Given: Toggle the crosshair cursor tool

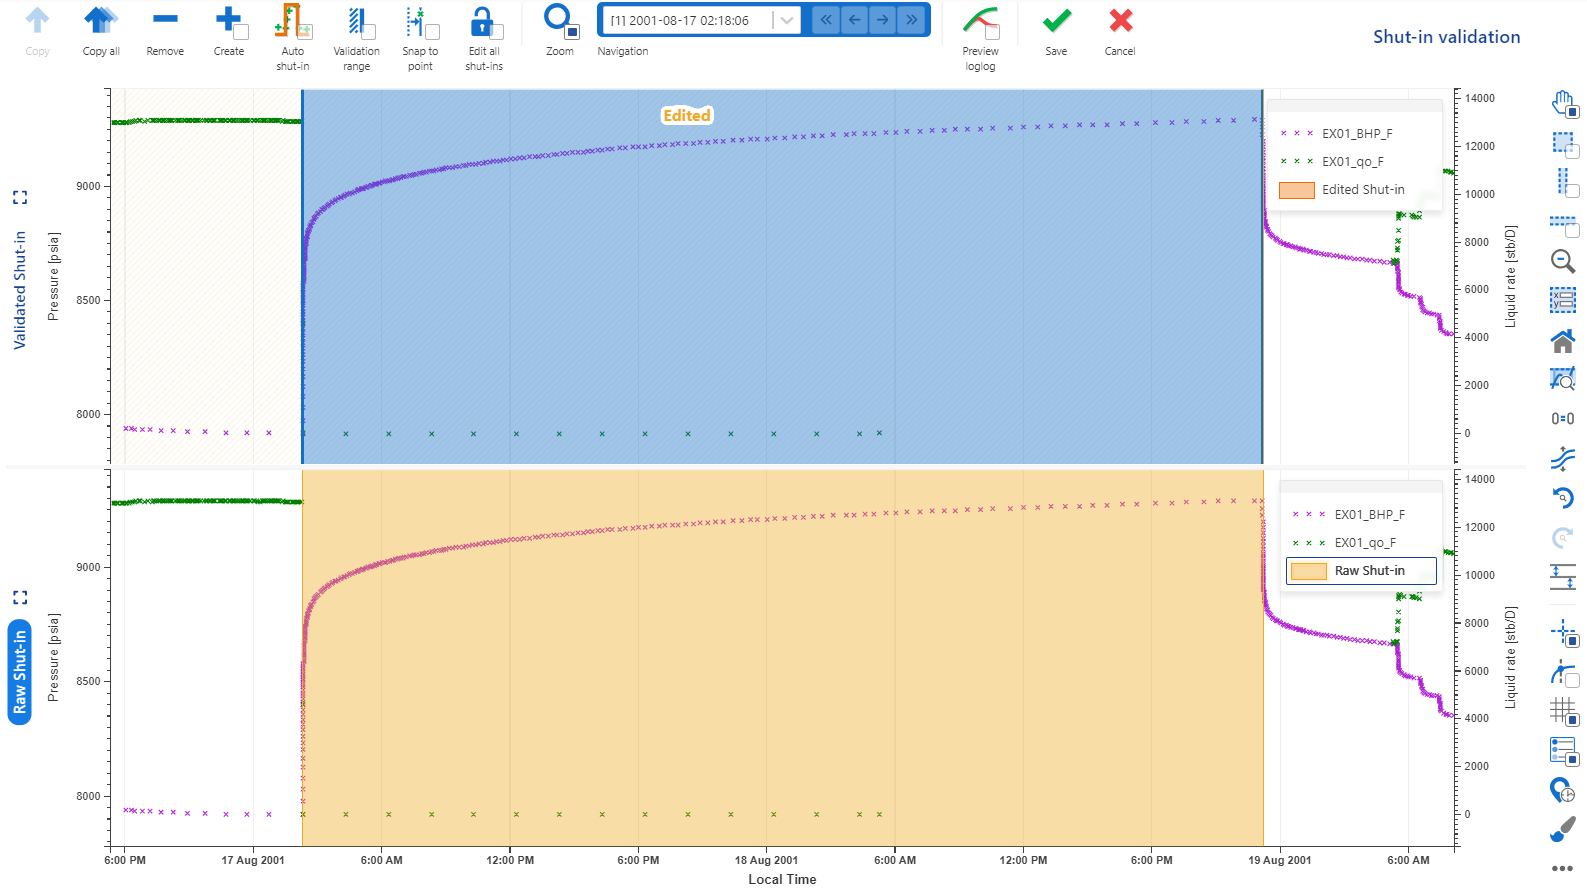Looking at the screenshot, I should pyautogui.click(x=1563, y=633).
